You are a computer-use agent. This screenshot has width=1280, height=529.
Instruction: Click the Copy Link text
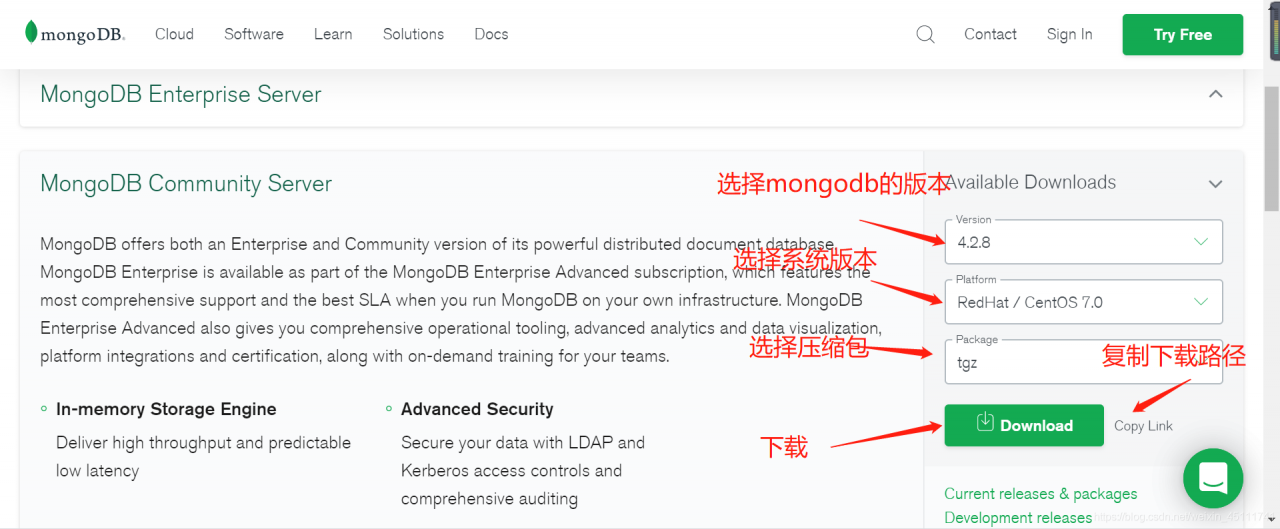1144,426
